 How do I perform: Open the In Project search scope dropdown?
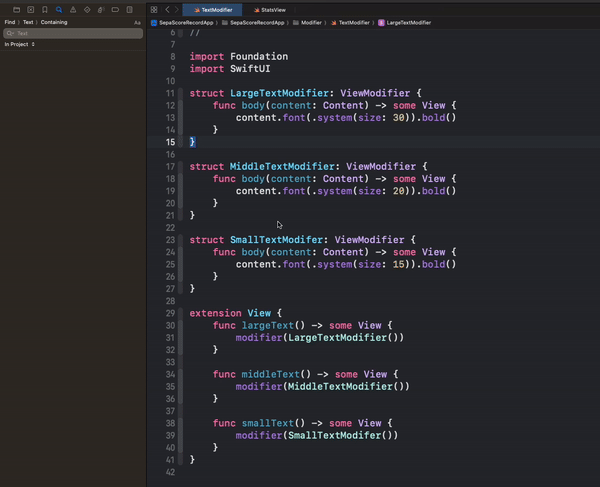(20, 45)
